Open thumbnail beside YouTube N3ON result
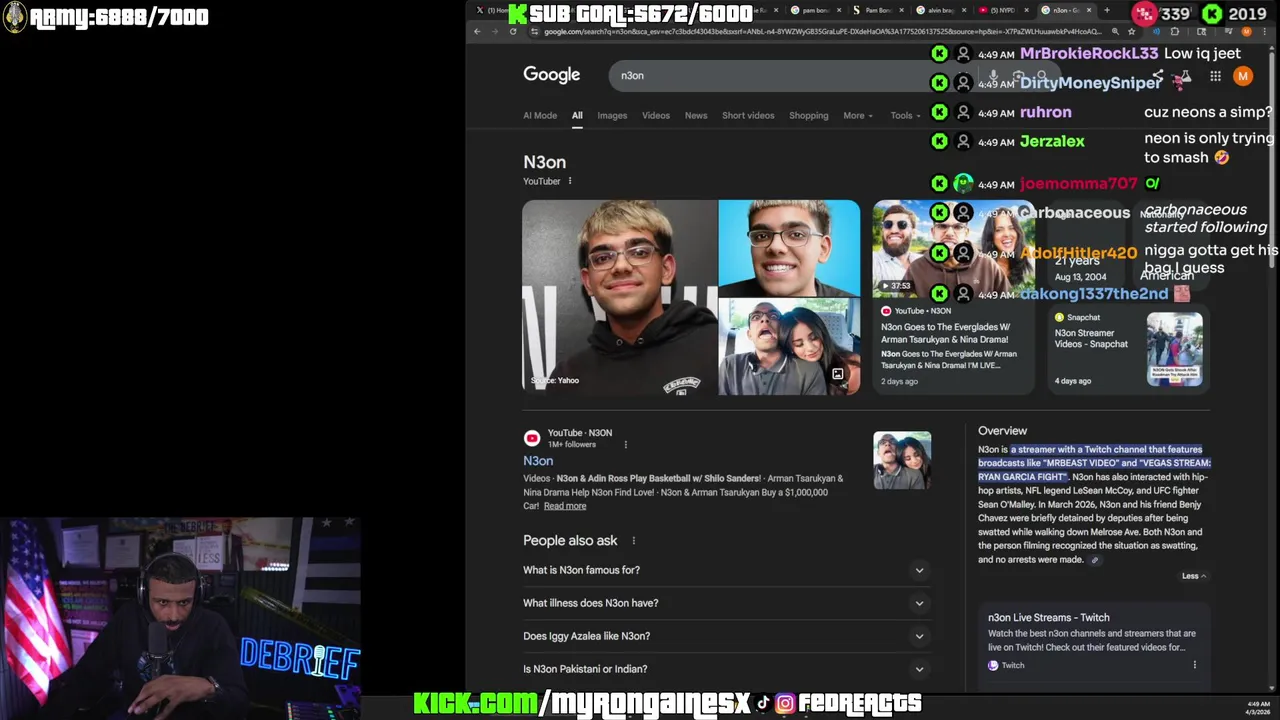 [x=902, y=460]
